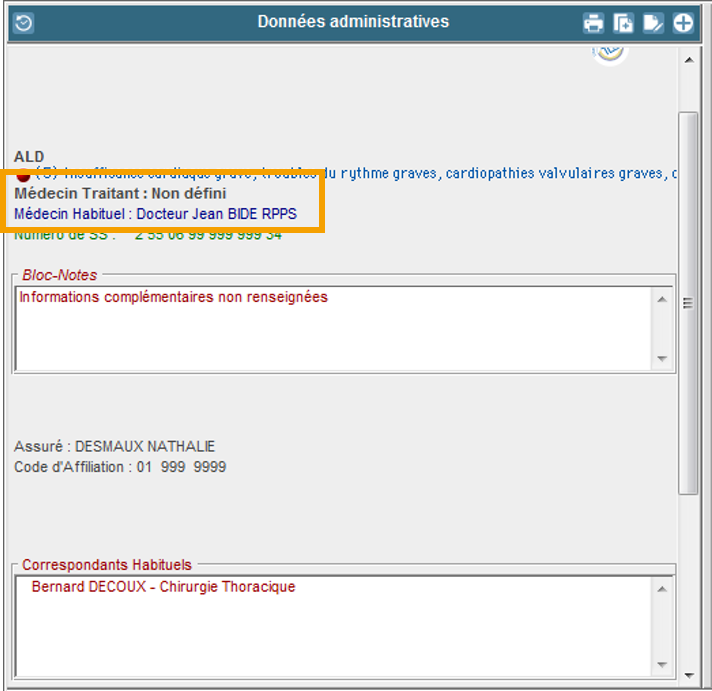Click the red ALD indicator dot
712x691 pixels.
[22, 175]
